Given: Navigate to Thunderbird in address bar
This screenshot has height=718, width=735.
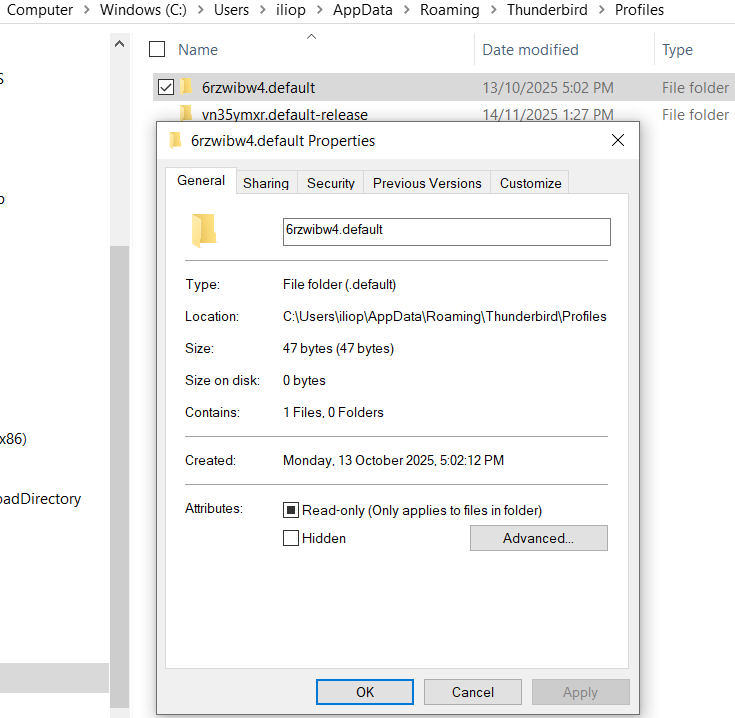Looking at the screenshot, I should tap(547, 10).
